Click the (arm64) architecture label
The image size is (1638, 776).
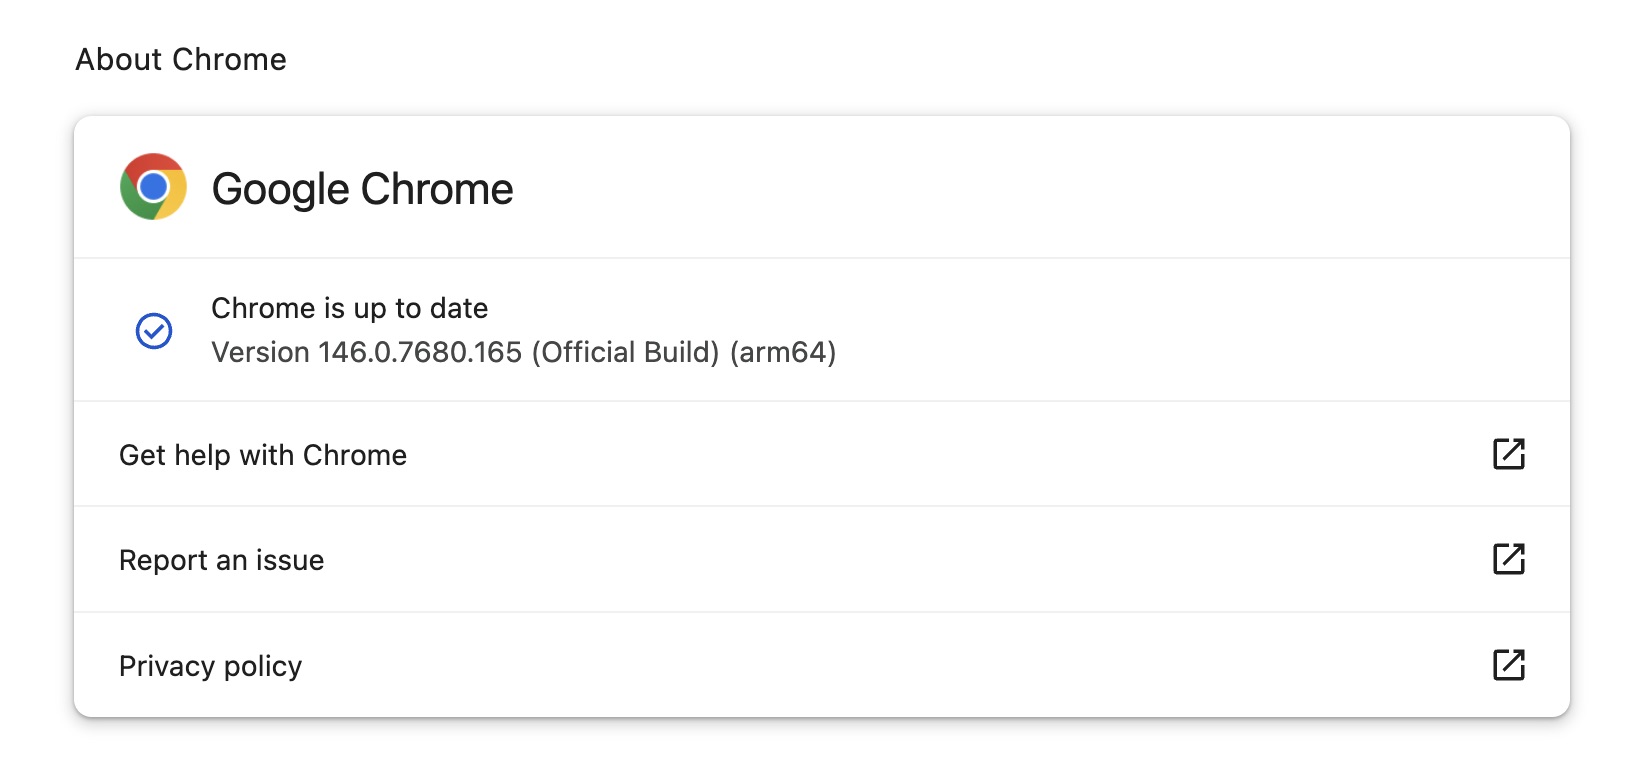(x=783, y=352)
